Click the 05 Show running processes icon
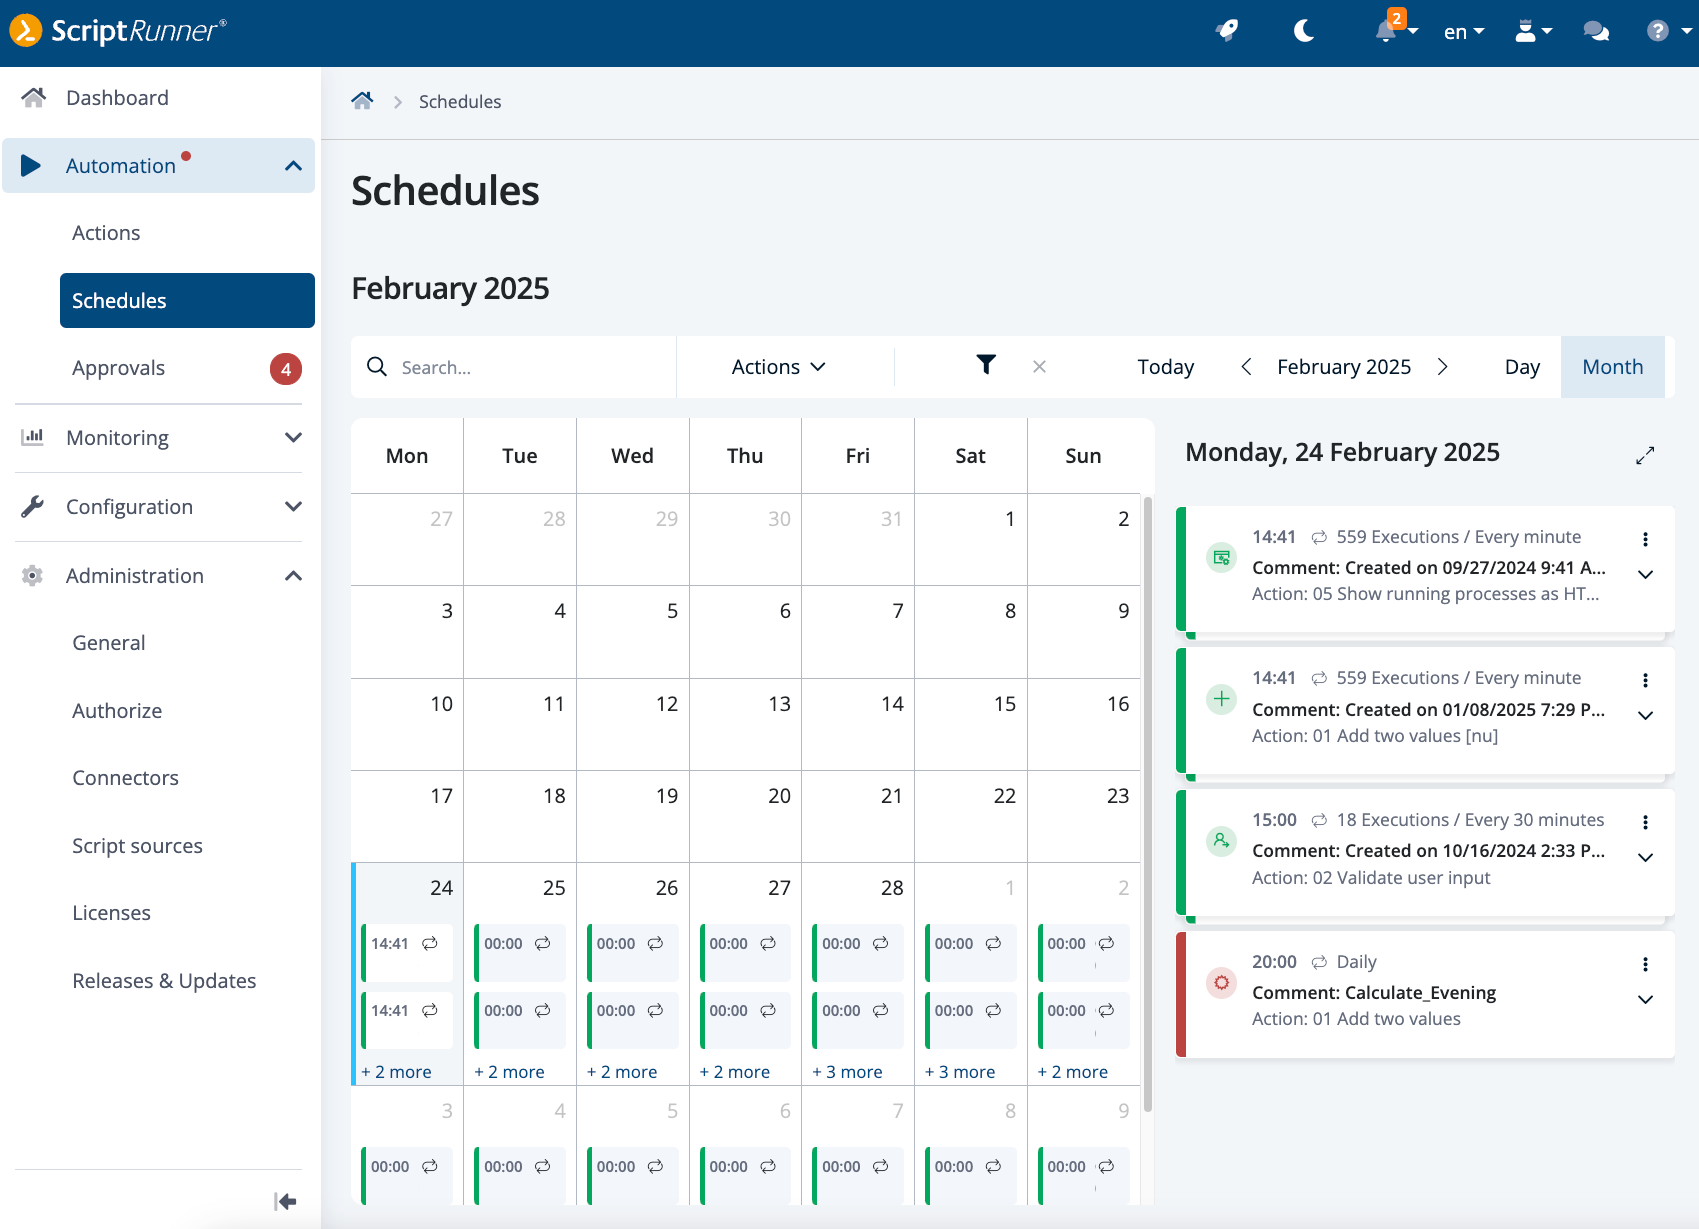1699x1229 pixels. pos(1221,558)
